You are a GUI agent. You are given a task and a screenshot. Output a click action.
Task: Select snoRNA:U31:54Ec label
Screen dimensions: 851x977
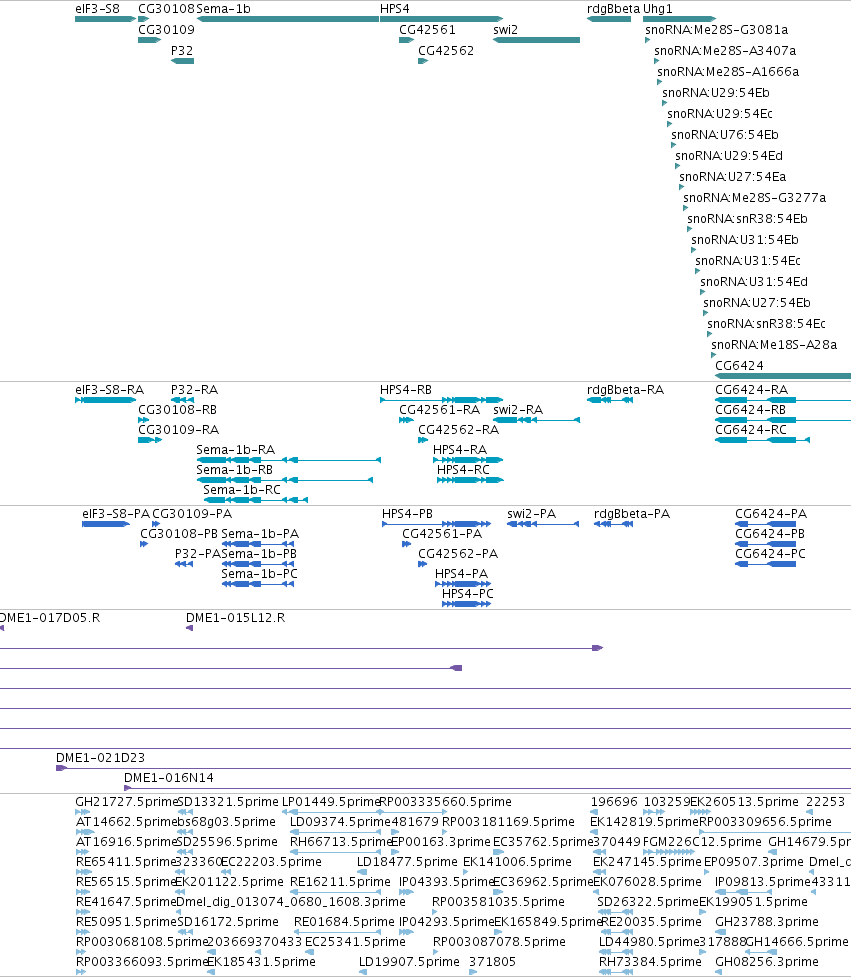point(748,261)
